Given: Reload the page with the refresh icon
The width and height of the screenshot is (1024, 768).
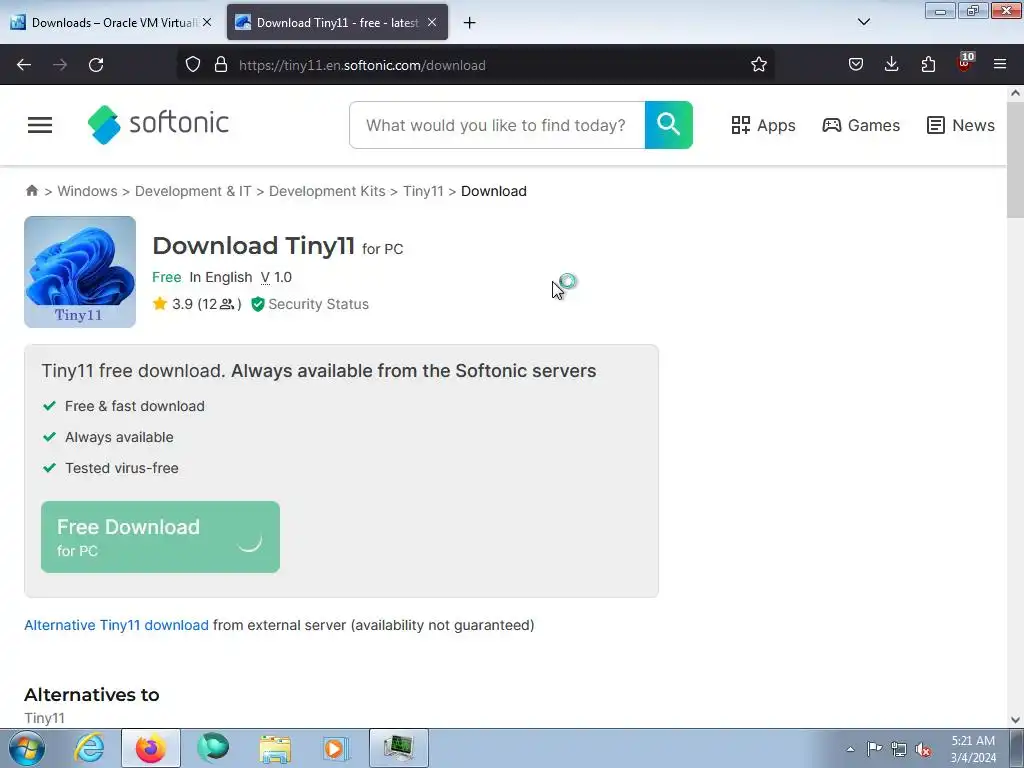Looking at the screenshot, I should [96, 65].
